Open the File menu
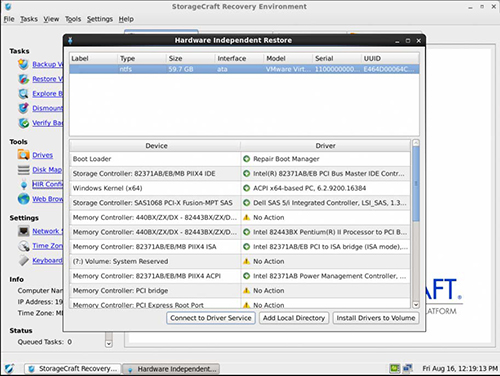Image resolution: width=500 pixels, height=376 pixels. (x=9, y=19)
